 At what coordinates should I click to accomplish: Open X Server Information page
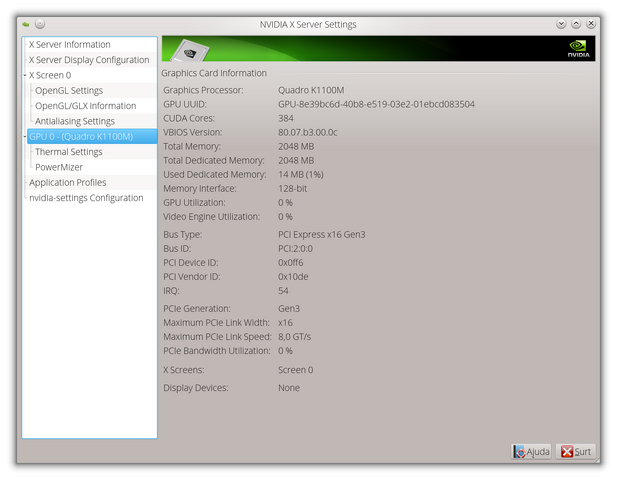pos(70,44)
